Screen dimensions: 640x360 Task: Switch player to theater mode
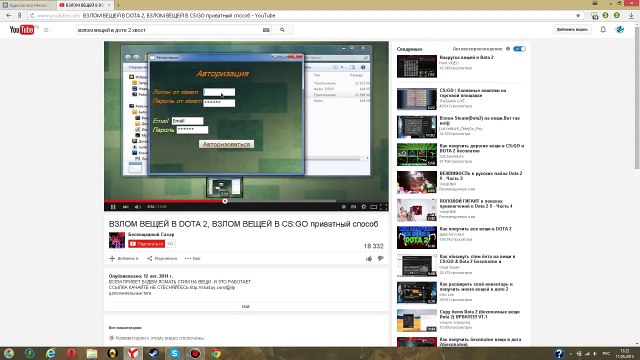tap(373, 207)
